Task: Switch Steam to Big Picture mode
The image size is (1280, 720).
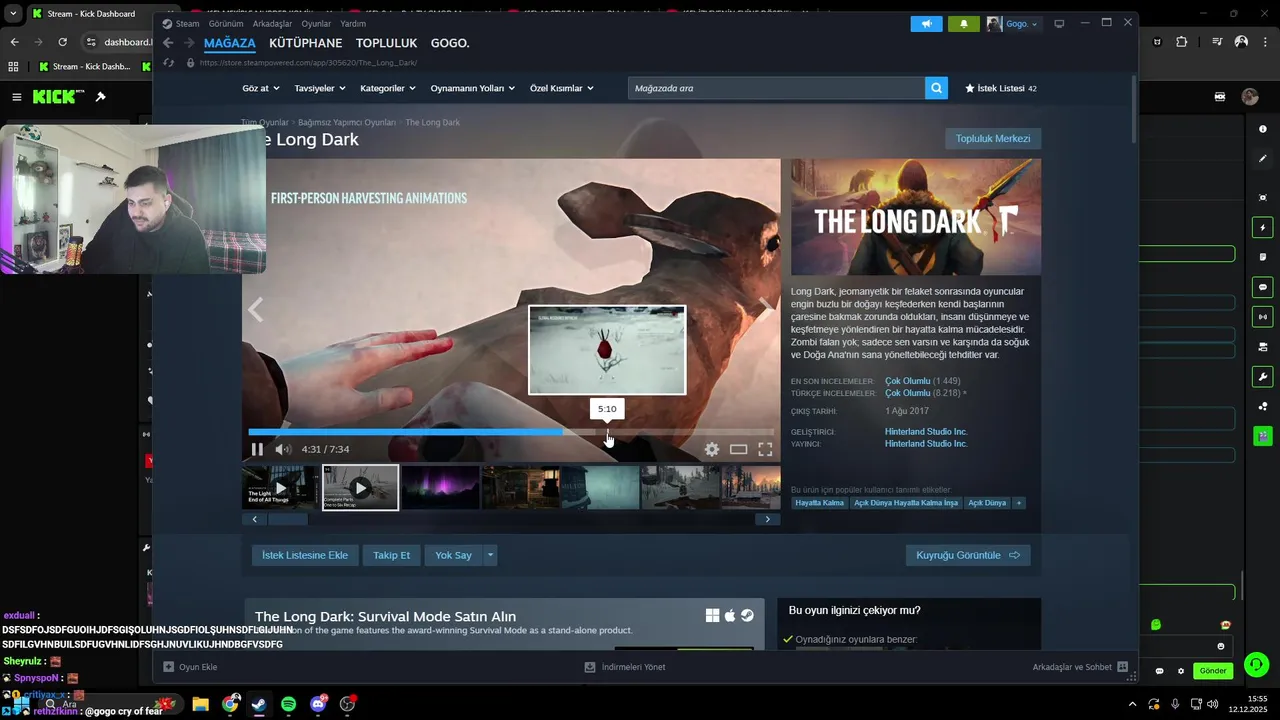Action: 1059,23
